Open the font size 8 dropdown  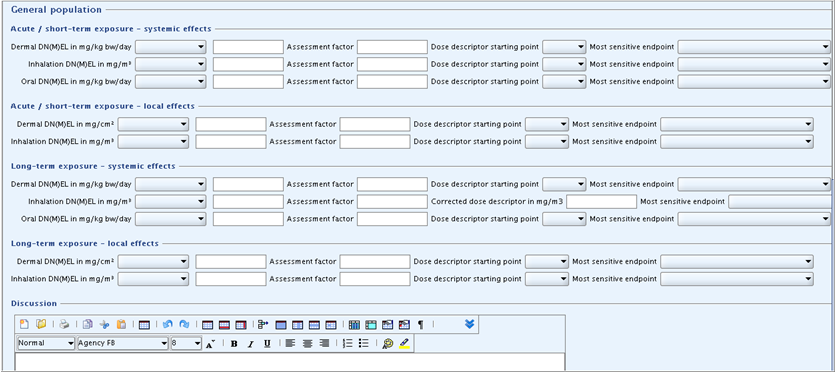tap(186, 343)
